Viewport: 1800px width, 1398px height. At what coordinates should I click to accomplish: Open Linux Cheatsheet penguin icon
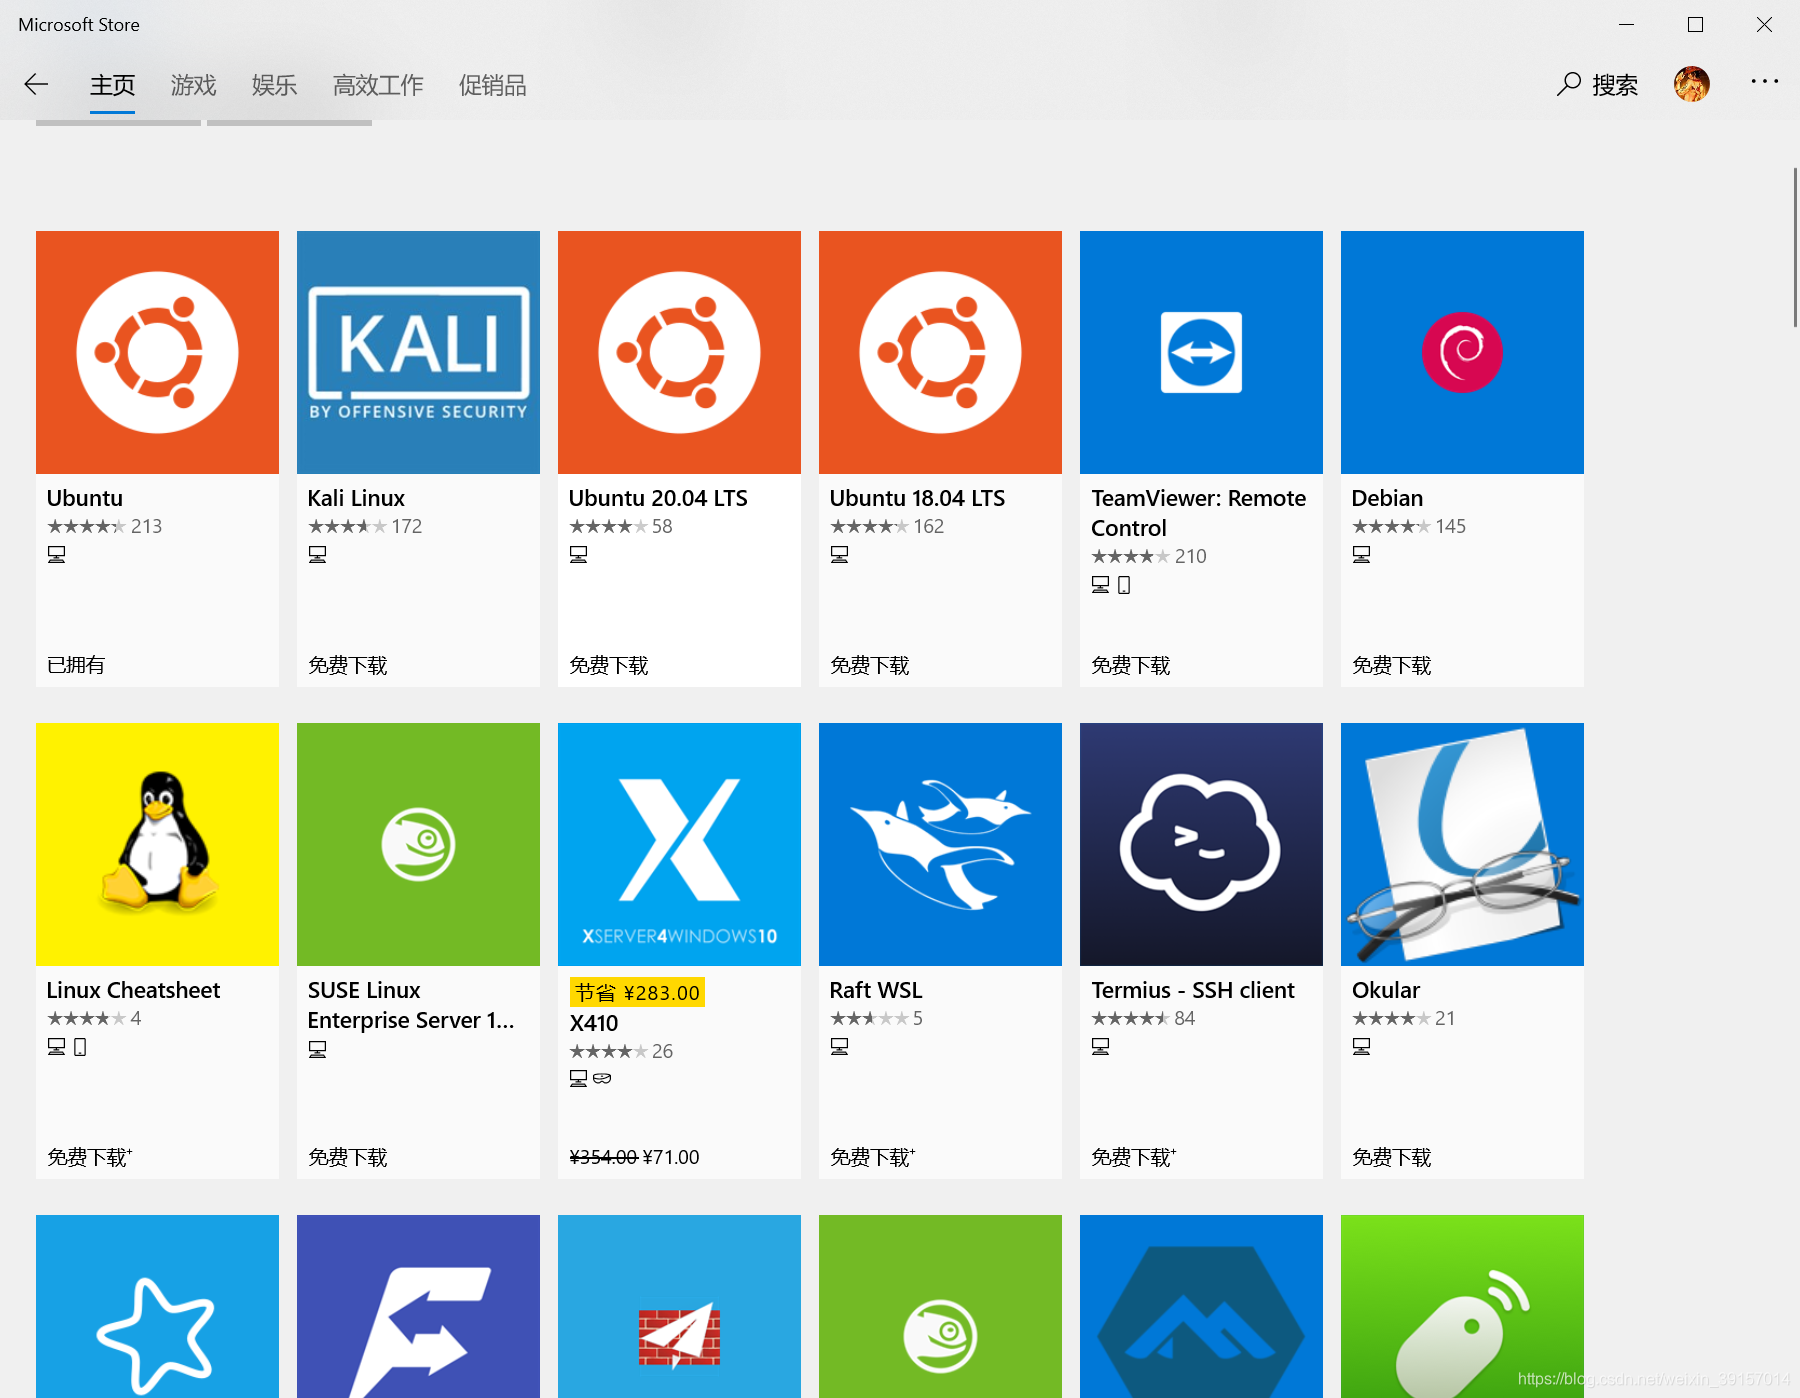tap(157, 844)
